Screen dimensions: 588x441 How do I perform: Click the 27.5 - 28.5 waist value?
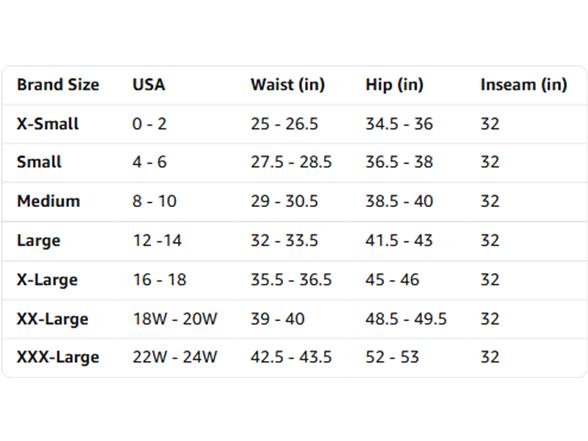(291, 162)
